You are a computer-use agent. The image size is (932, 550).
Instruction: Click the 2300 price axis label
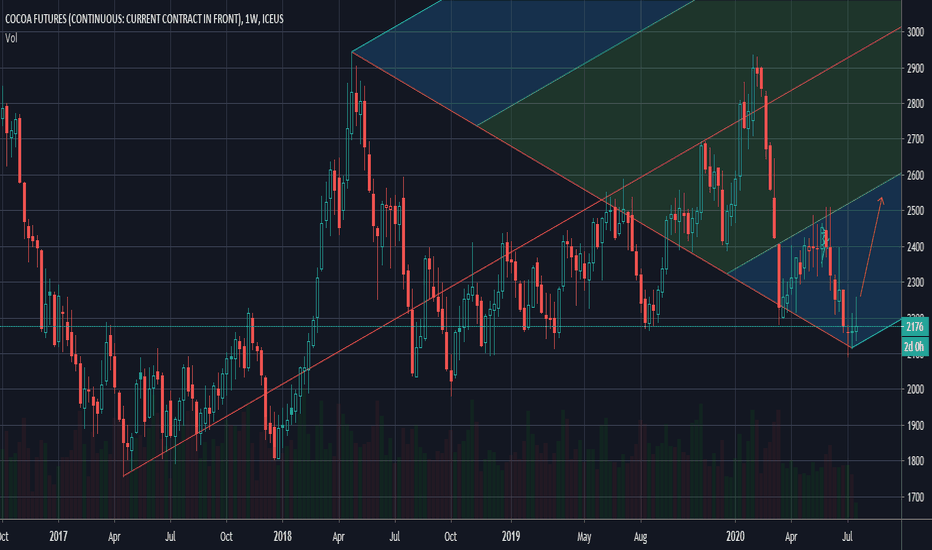pos(915,282)
